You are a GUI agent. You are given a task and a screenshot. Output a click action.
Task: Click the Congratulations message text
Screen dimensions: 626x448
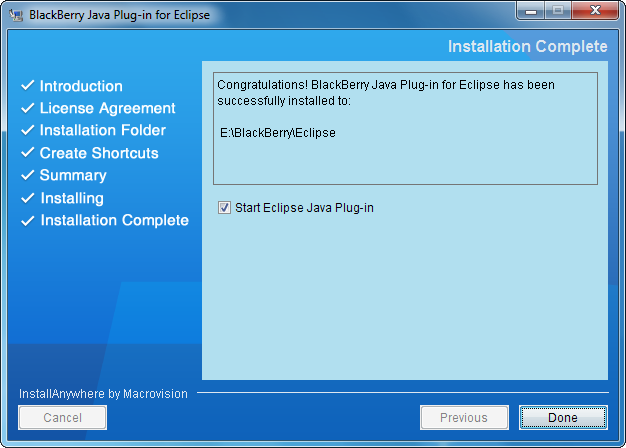(386, 93)
